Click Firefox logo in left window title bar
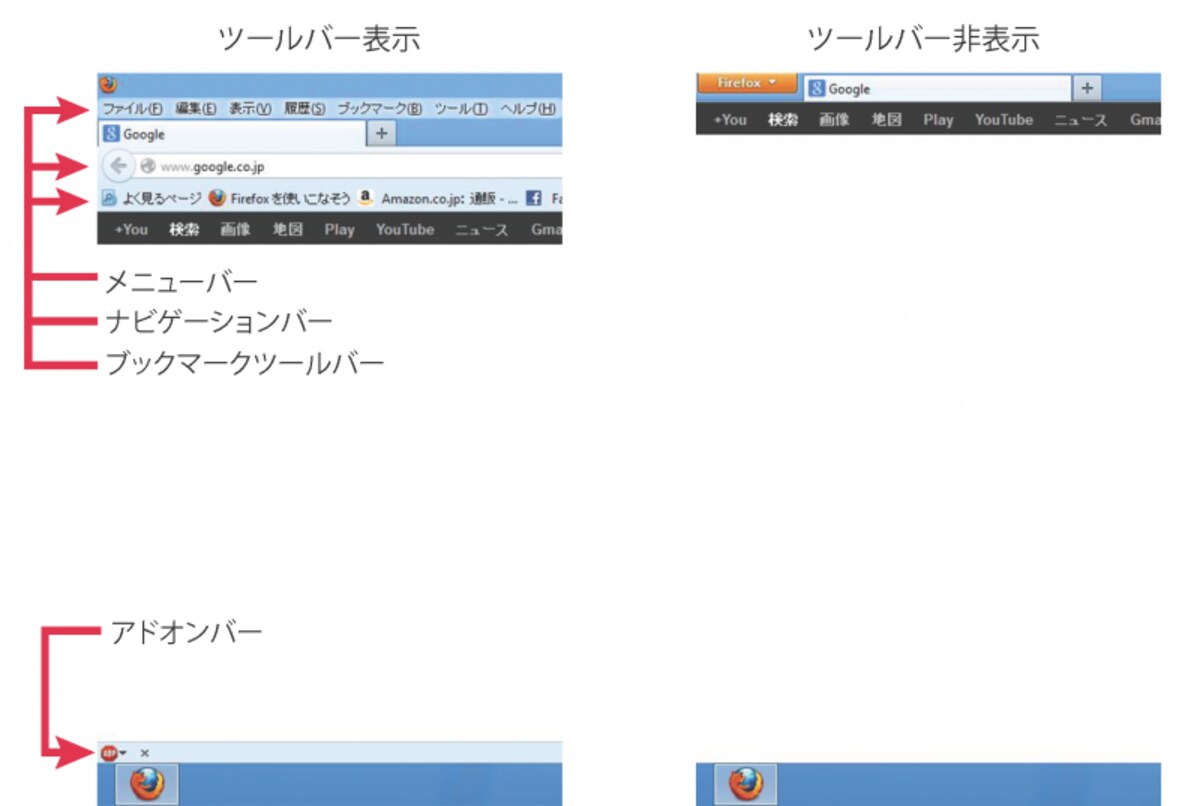The image size is (1200, 806). [x=109, y=84]
